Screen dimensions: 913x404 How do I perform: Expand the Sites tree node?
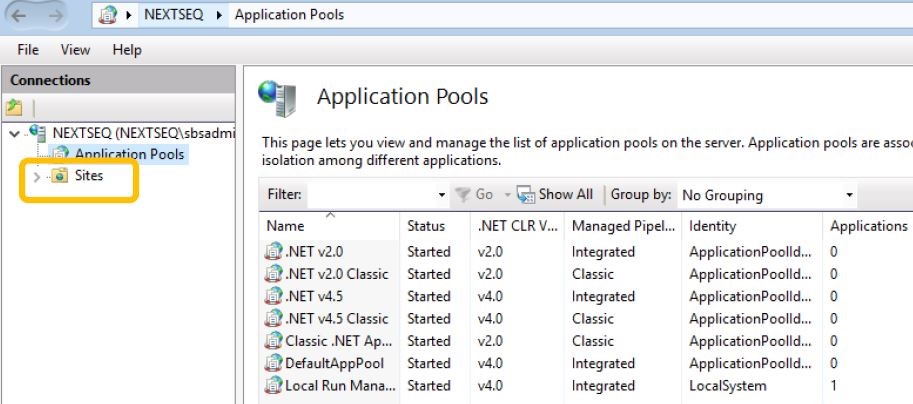point(37,177)
